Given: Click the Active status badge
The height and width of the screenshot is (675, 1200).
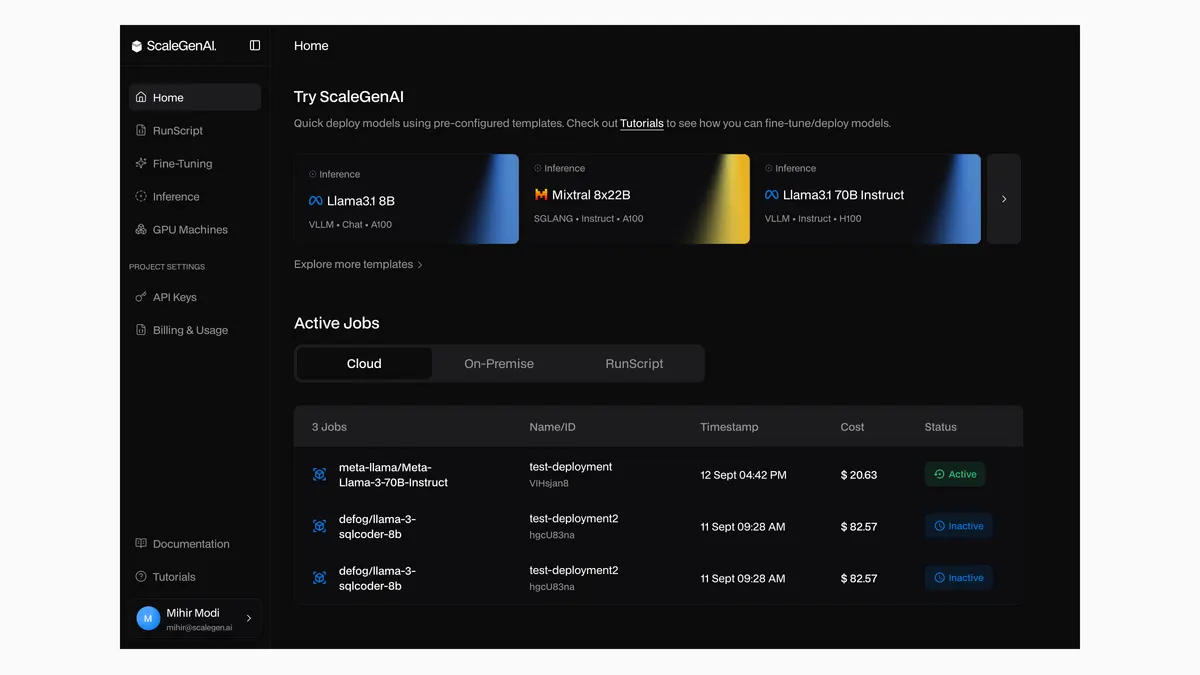Looking at the screenshot, I should (955, 475).
